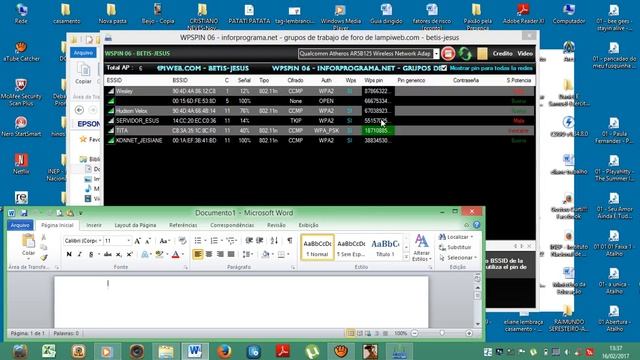Image resolution: width=640 pixels, height=360 pixels.
Task: Click the Clear Formatting icon
Action: pos(182,241)
